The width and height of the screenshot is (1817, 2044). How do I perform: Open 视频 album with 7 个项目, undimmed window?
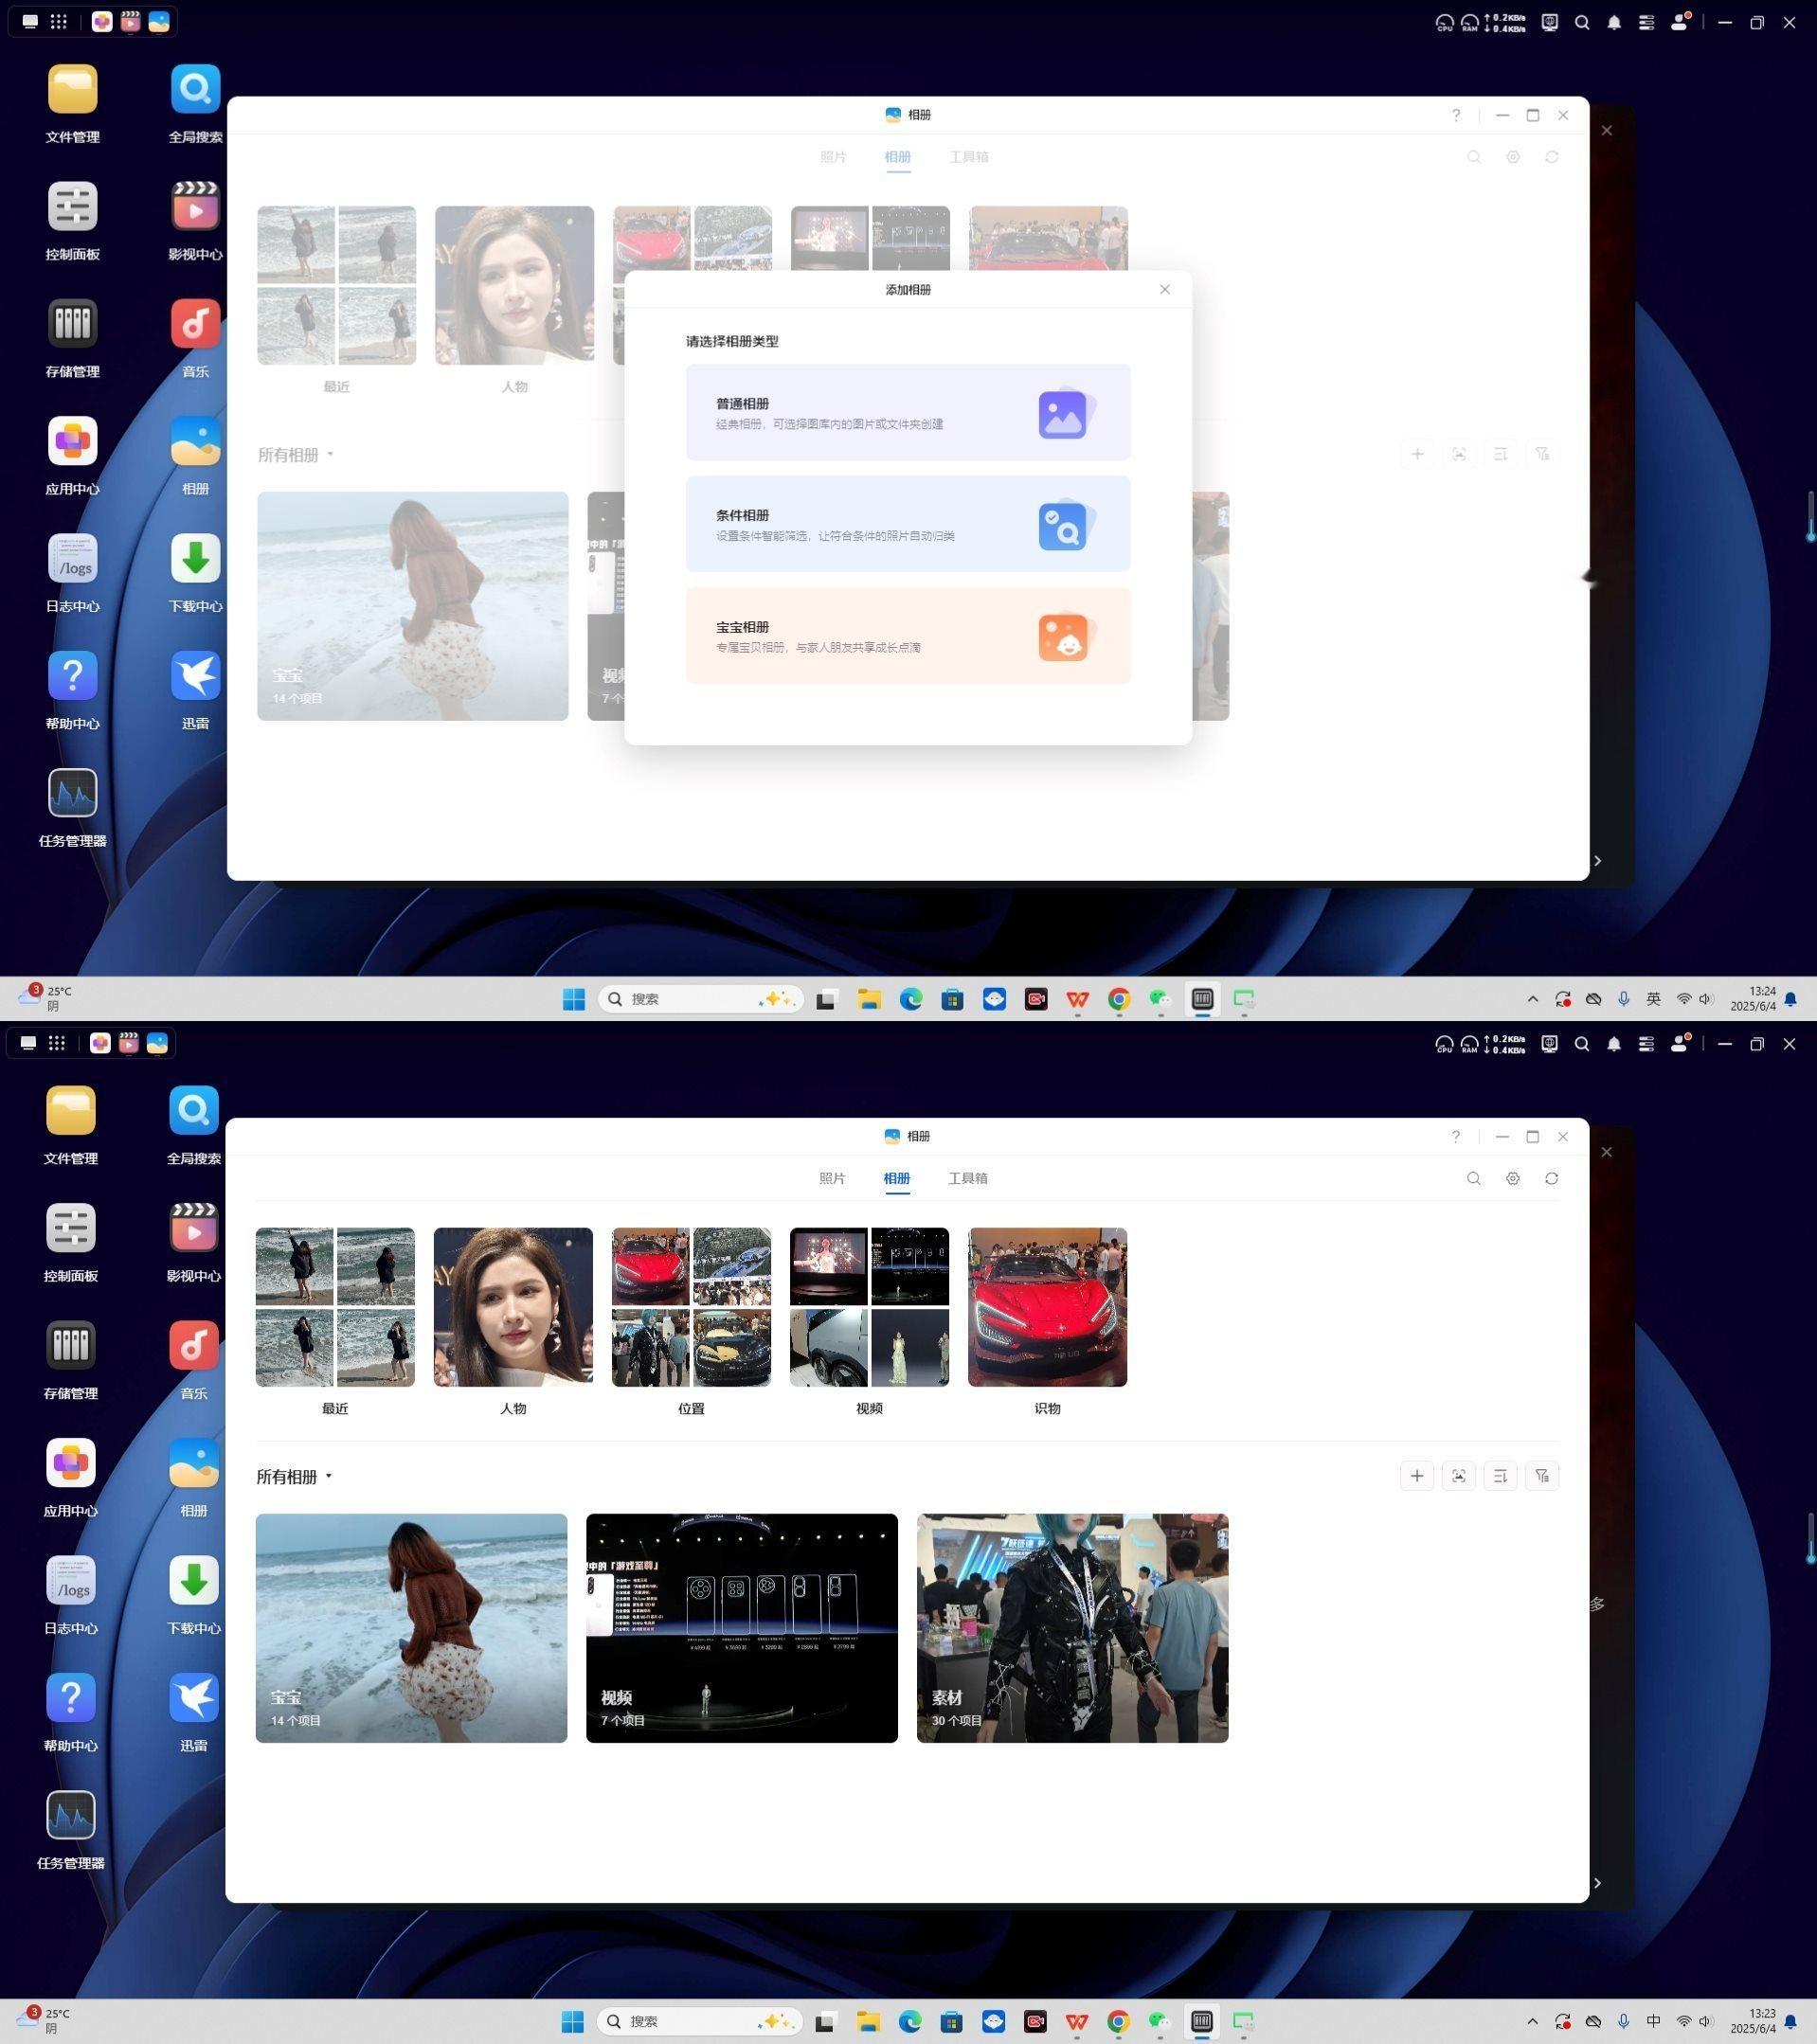(742, 1628)
